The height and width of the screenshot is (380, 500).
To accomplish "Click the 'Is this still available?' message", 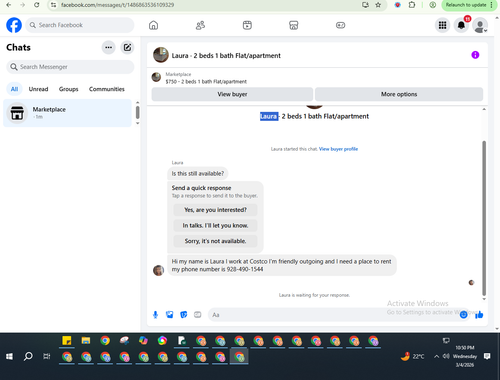I will tap(198, 173).
